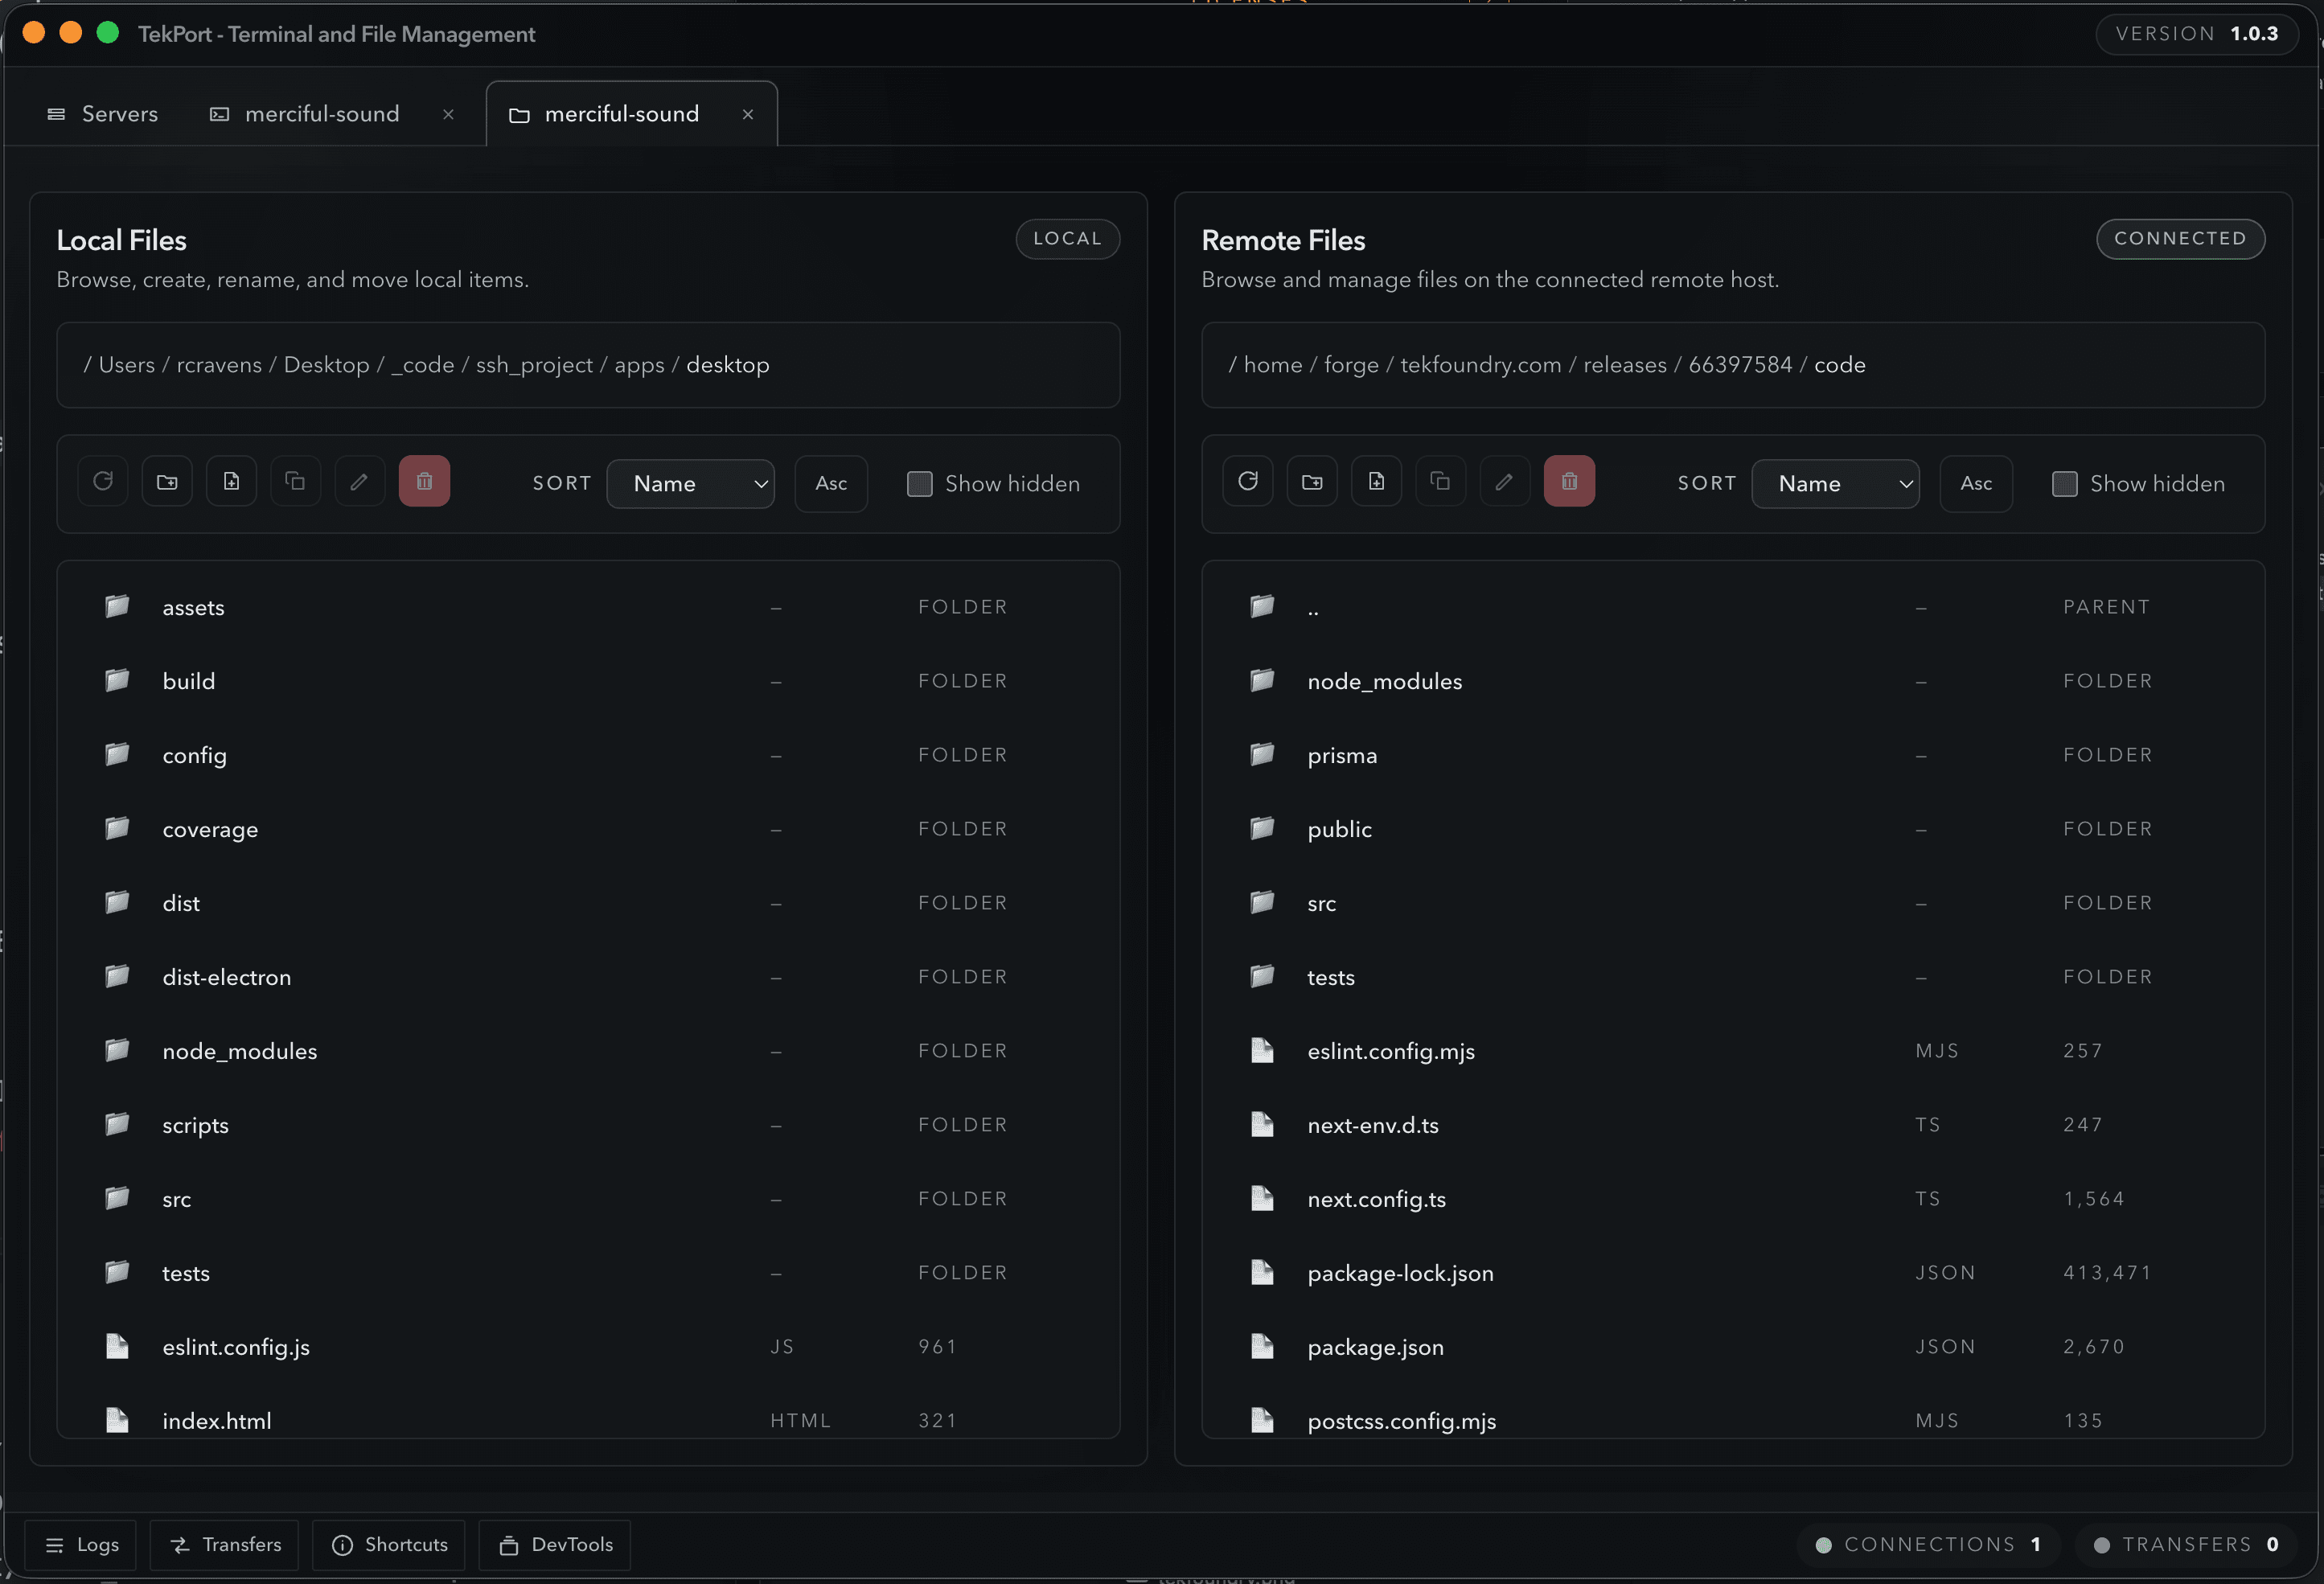Enable Show hidden for Local Files
Screen dimensions: 2324x1584
point(918,483)
